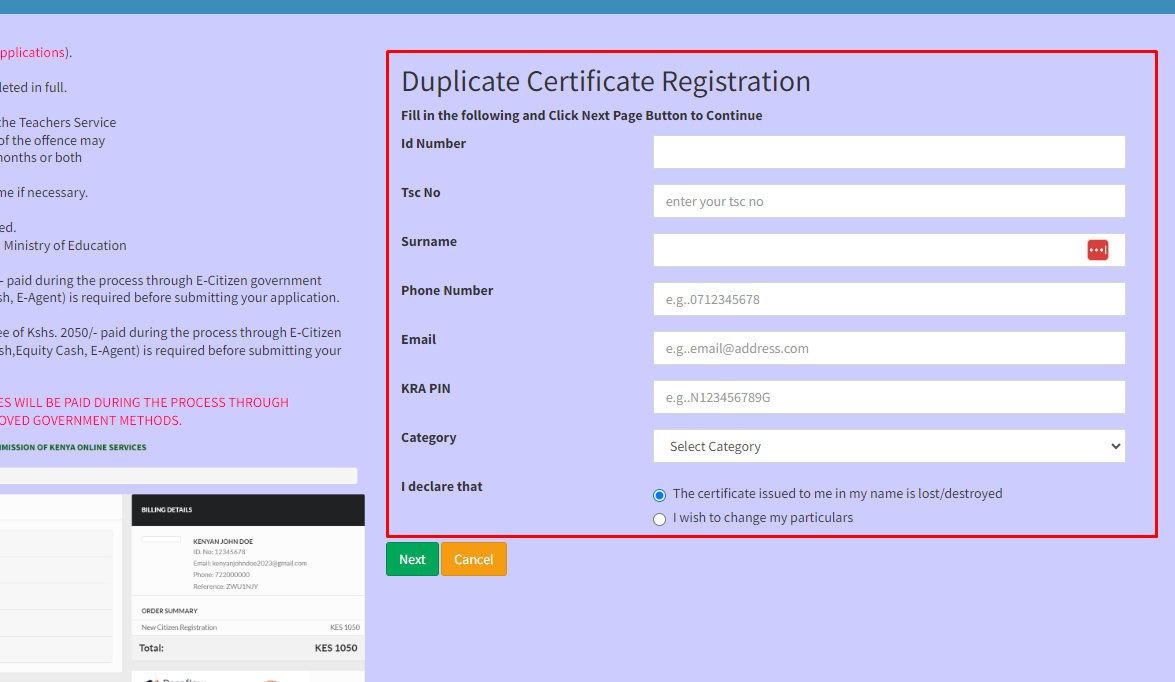1175x682 pixels.
Task: Focus the Tsc No input box
Action: point(888,201)
